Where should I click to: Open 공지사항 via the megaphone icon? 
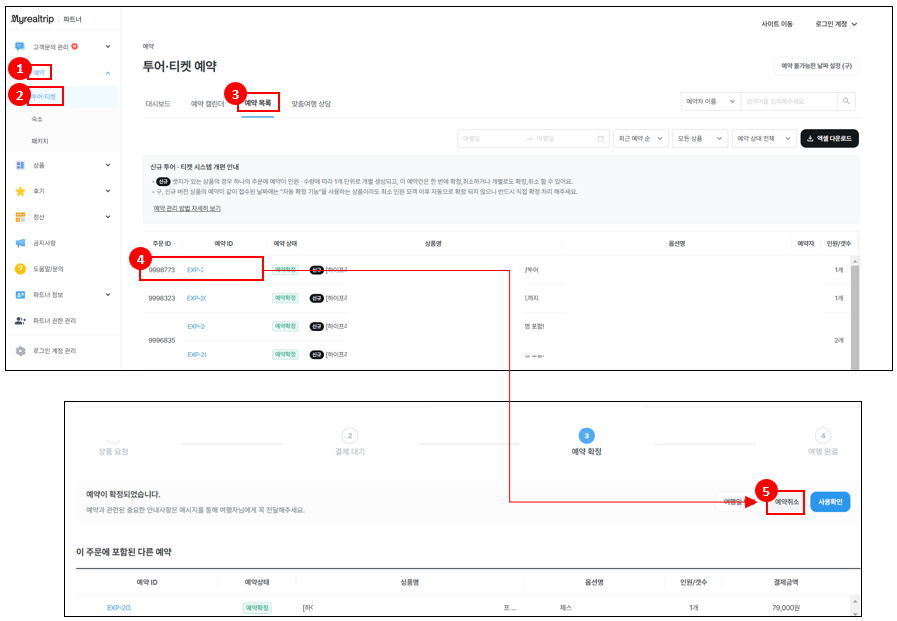click(20, 243)
